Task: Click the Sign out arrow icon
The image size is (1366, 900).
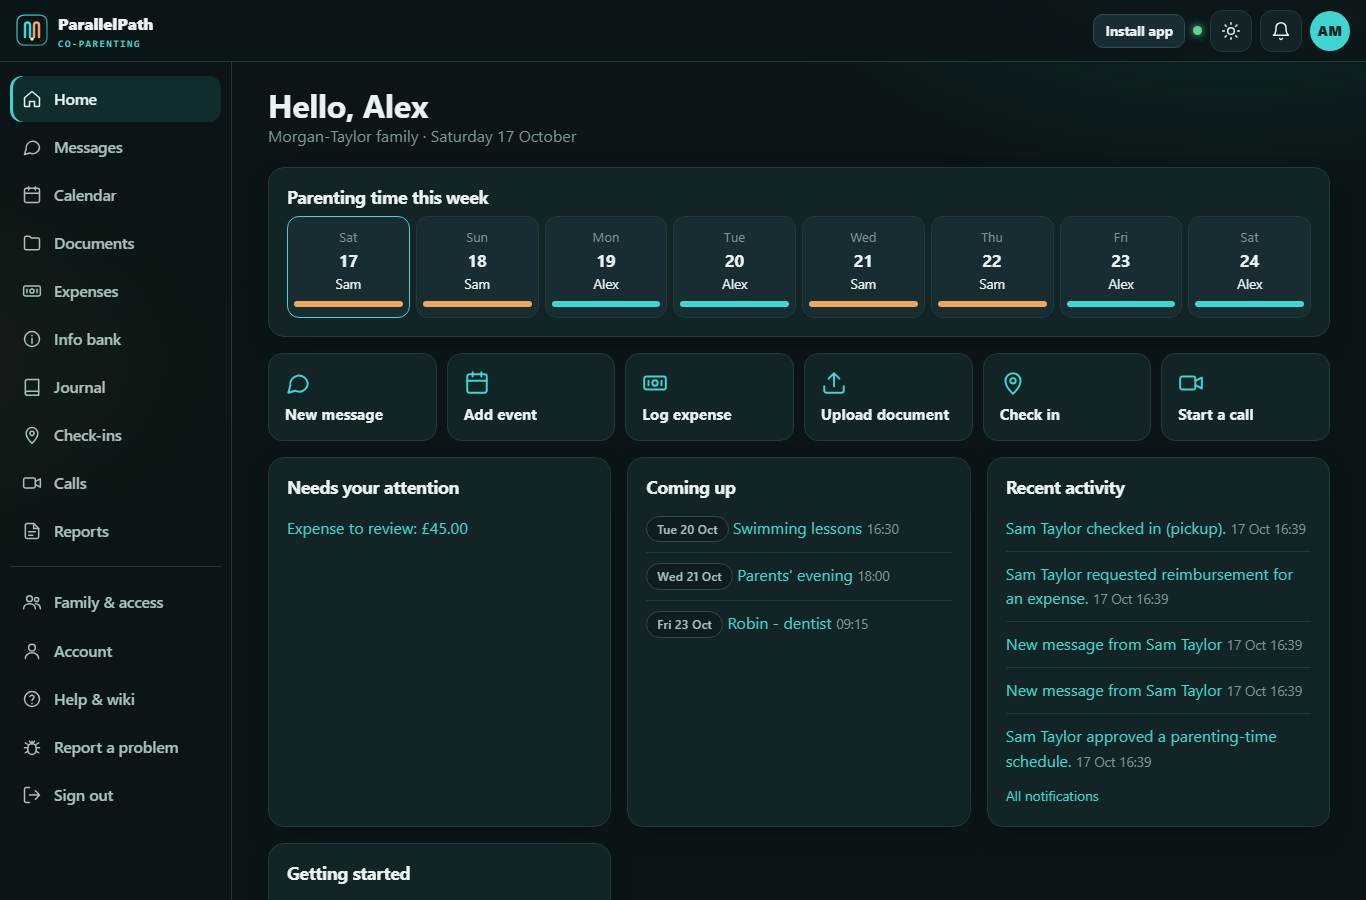Action: (x=32, y=796)
